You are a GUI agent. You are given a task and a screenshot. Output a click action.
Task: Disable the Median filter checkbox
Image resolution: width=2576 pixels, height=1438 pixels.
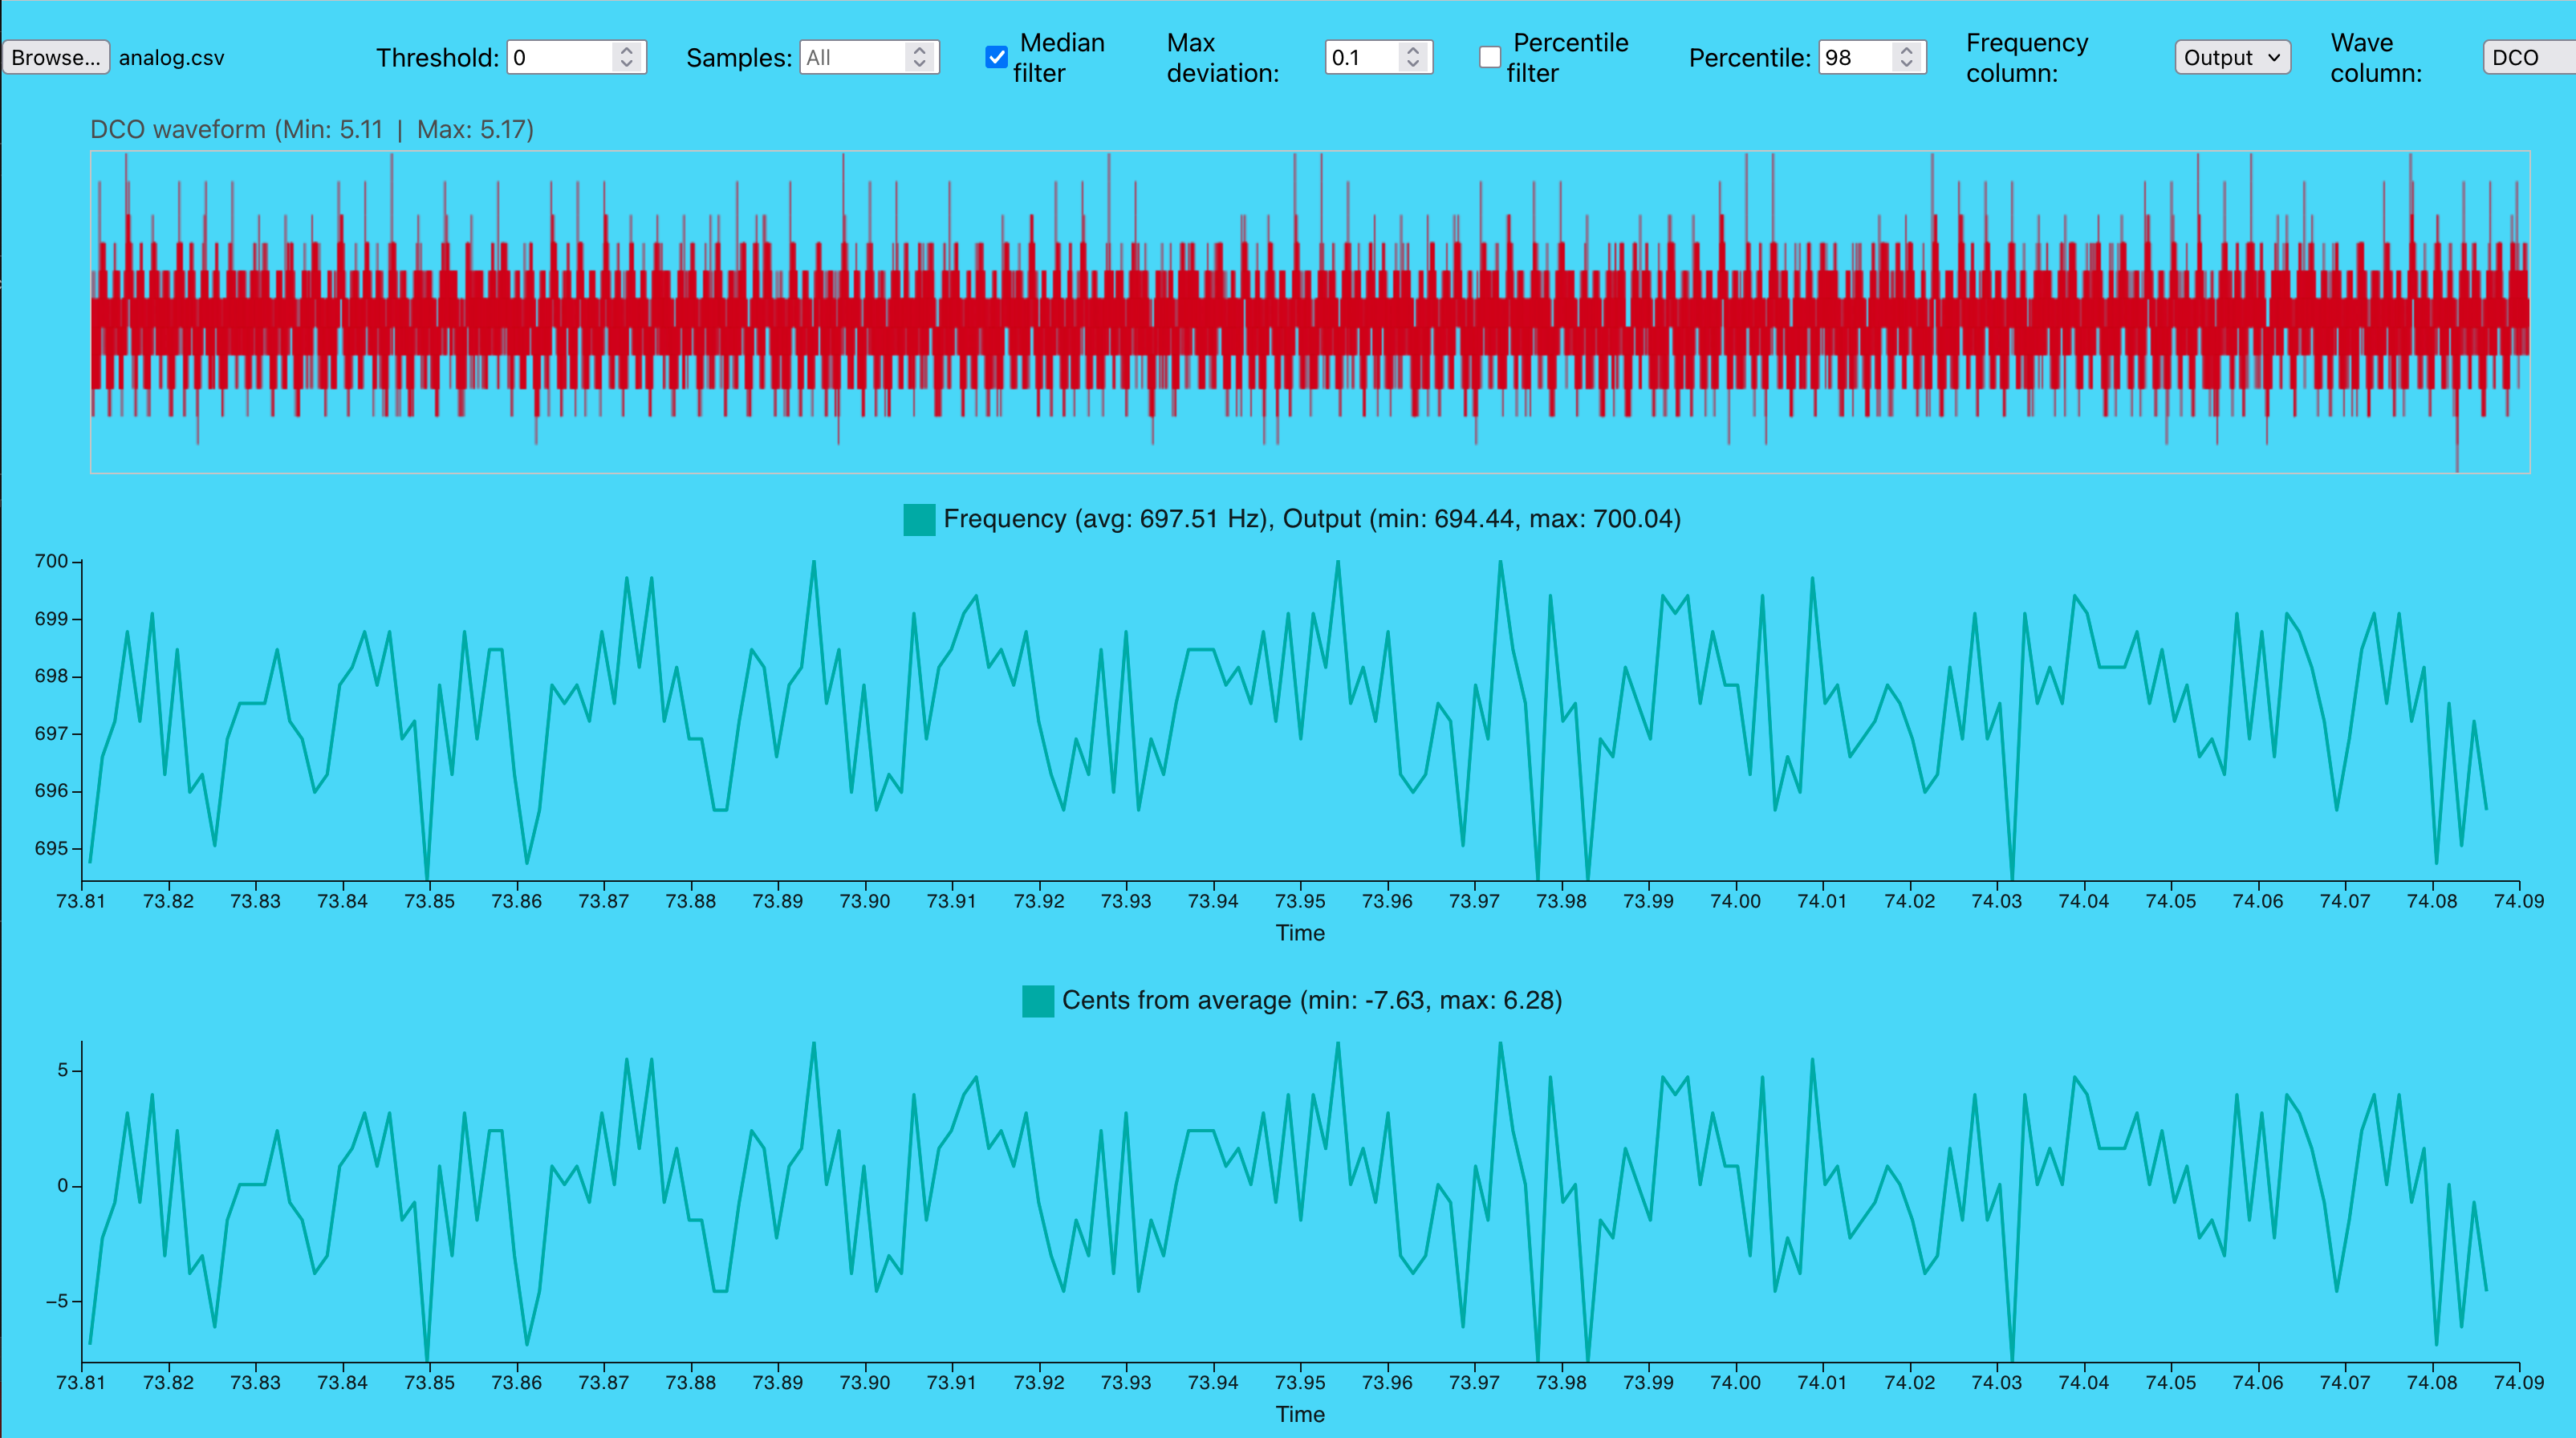[x=996, y=57]
